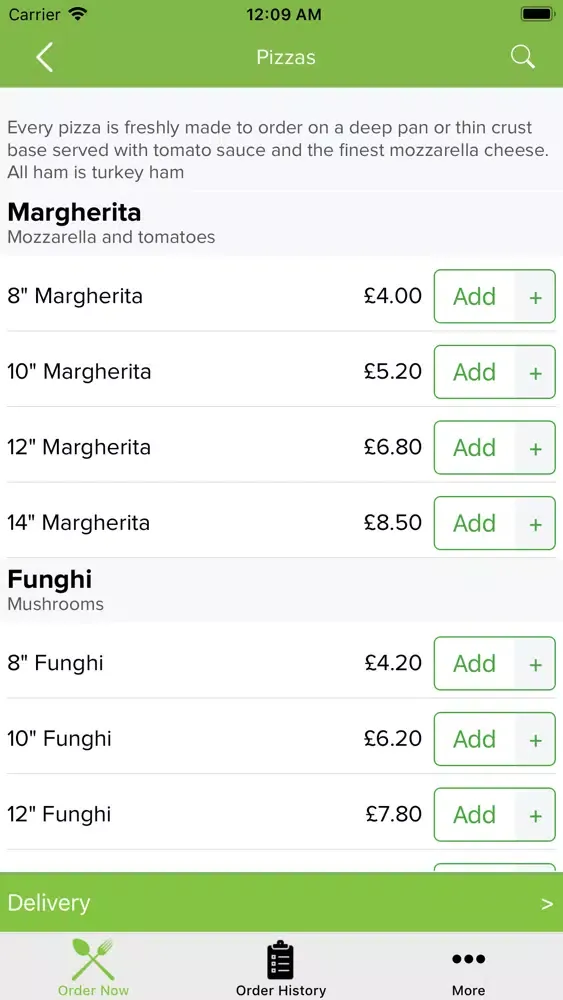This screenshot has width=563, height=1000.
Task: Open the Order History clipboard icon
Action: (281, 959)
